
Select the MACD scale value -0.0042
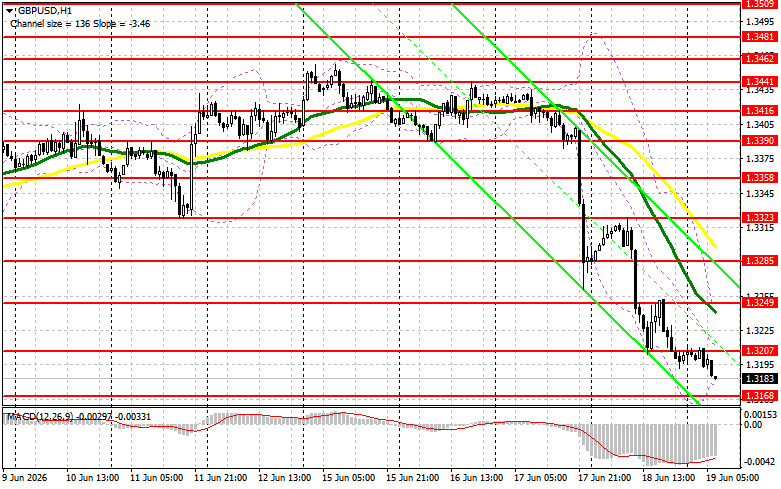760,462
